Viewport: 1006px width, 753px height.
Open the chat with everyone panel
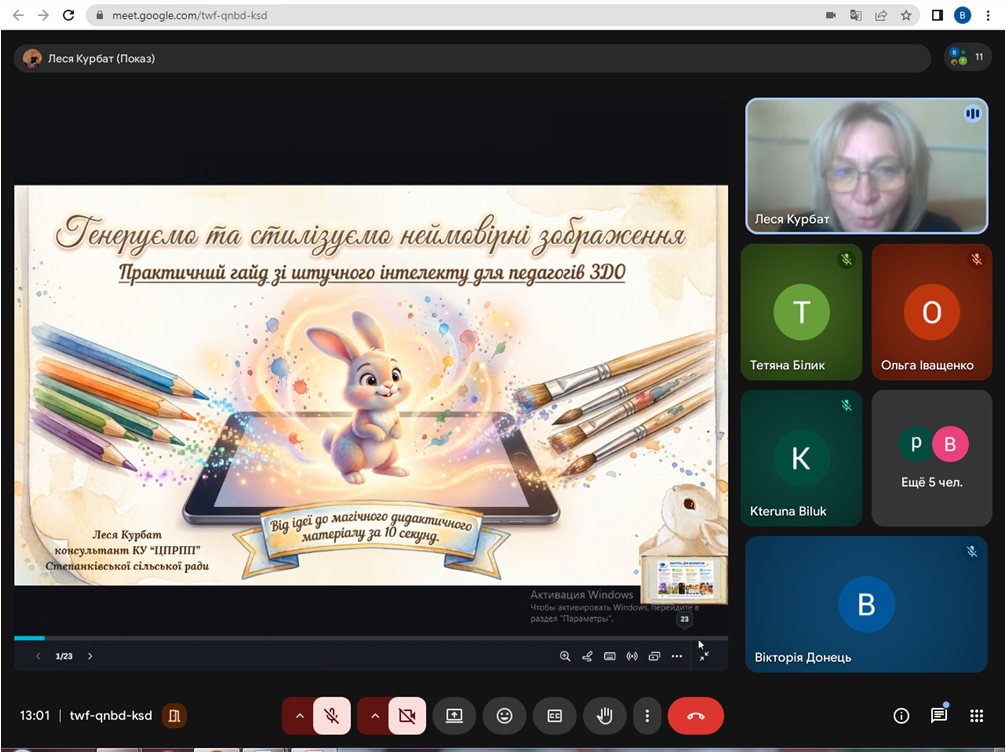tap(939, 716)
